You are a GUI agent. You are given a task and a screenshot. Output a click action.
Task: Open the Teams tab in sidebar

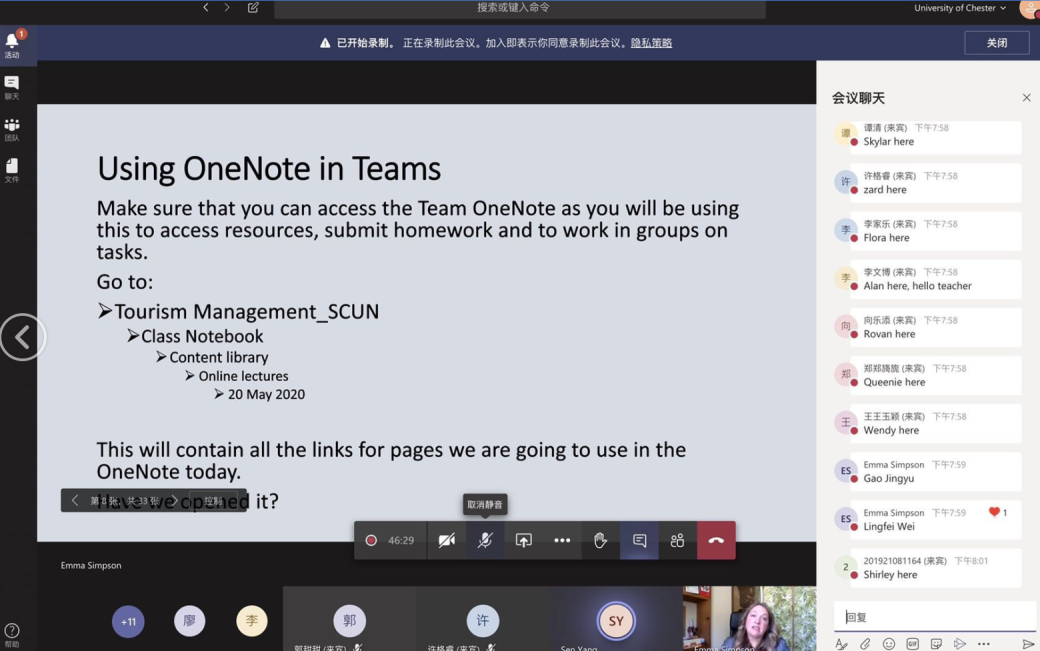pos(12,129)
